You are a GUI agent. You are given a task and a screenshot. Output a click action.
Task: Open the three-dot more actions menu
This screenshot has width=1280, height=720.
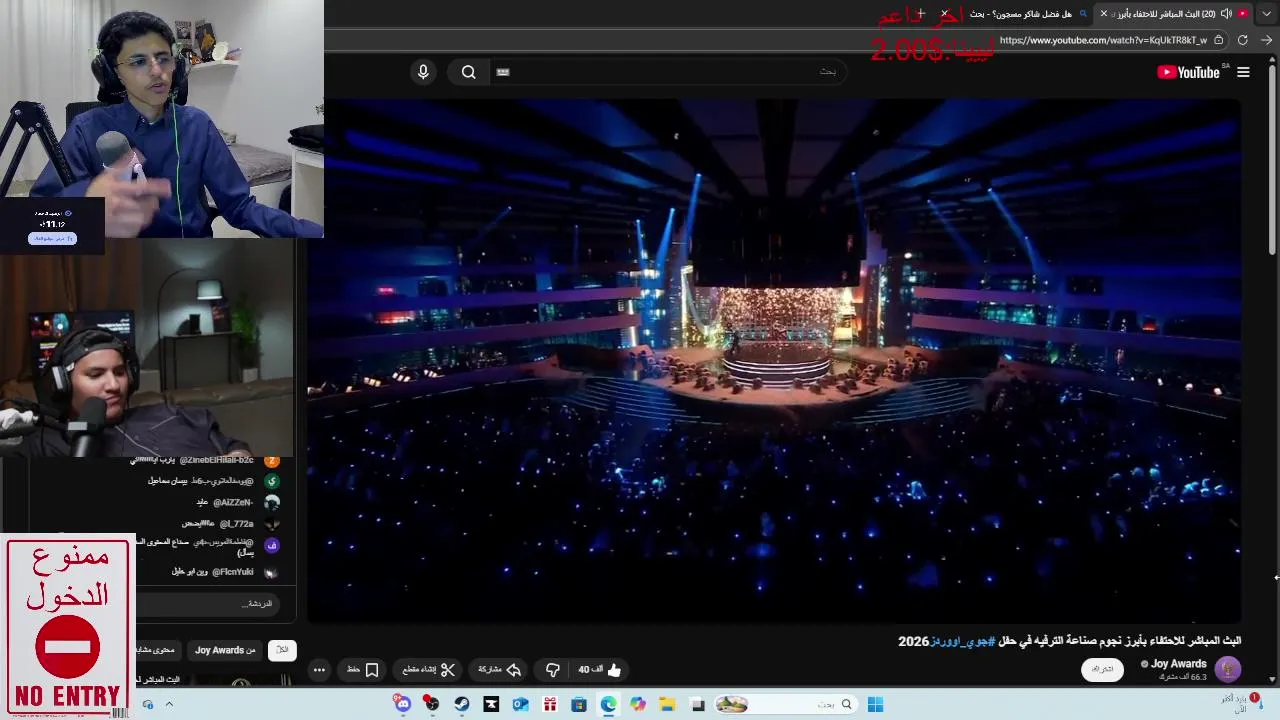pyautogui.click(x=319, y=670)
